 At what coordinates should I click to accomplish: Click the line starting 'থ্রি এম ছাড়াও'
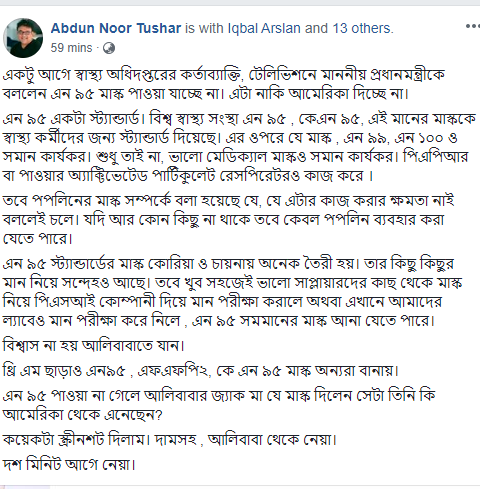201,370
